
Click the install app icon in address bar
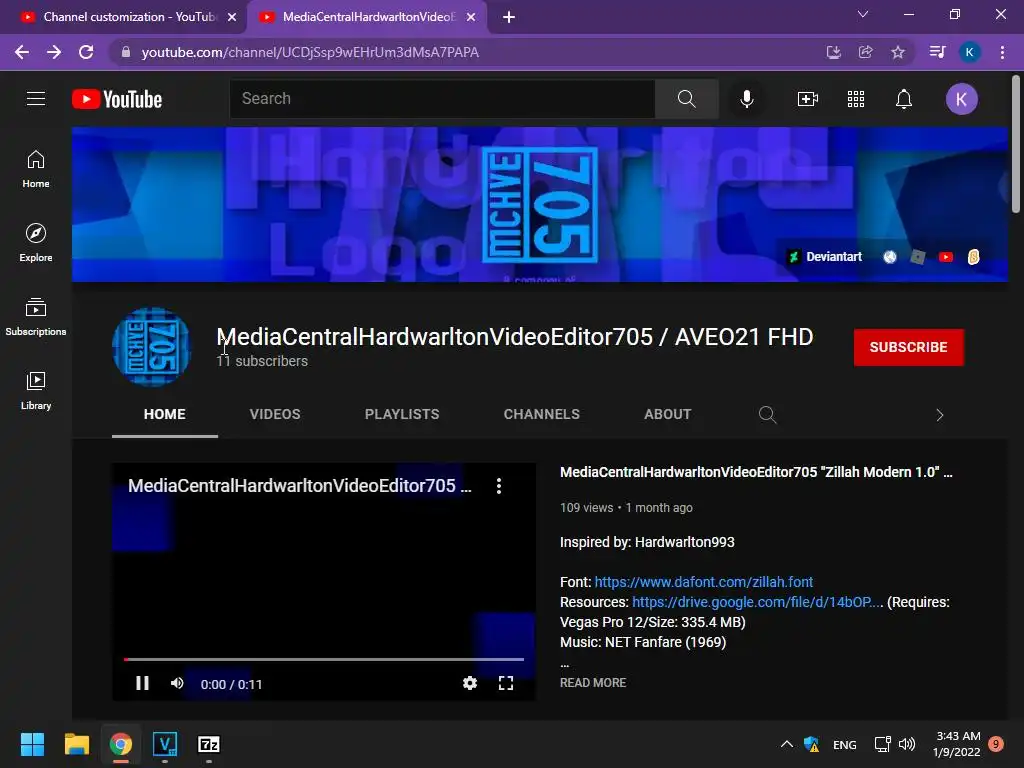(x=833, y=52)
